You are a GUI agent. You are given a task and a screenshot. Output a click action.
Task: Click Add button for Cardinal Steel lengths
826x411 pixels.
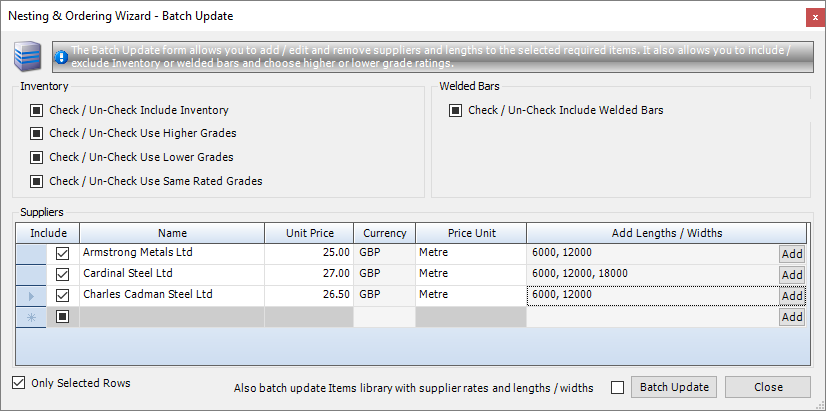pos(791,275)
